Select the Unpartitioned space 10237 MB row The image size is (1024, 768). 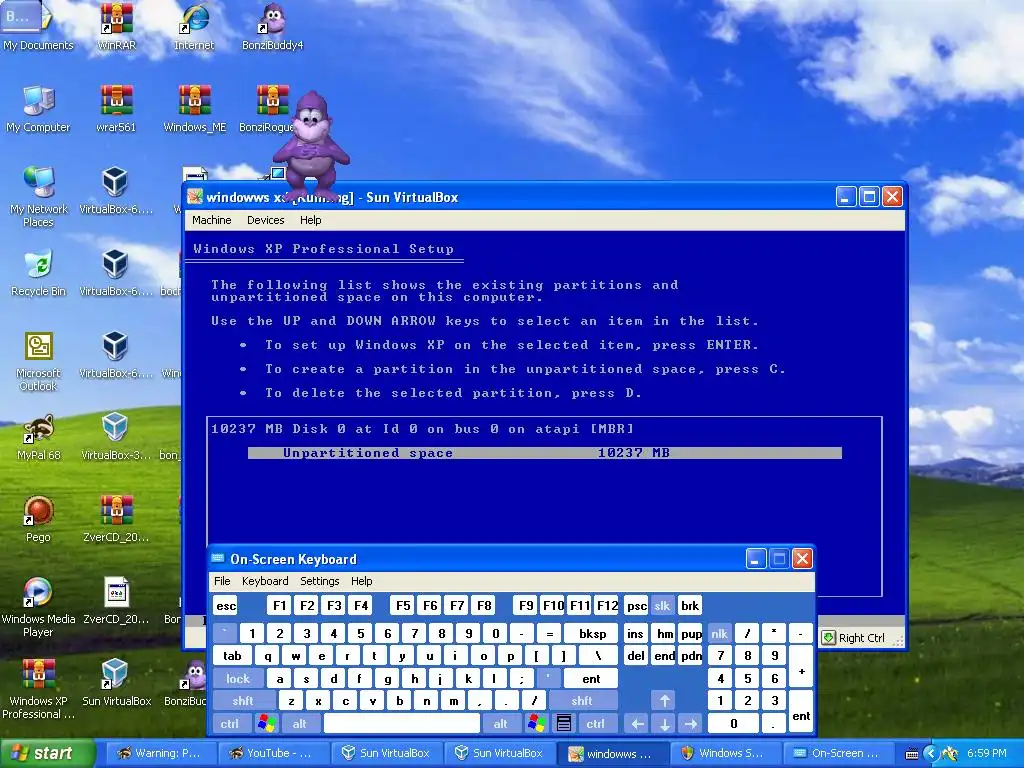545,453
